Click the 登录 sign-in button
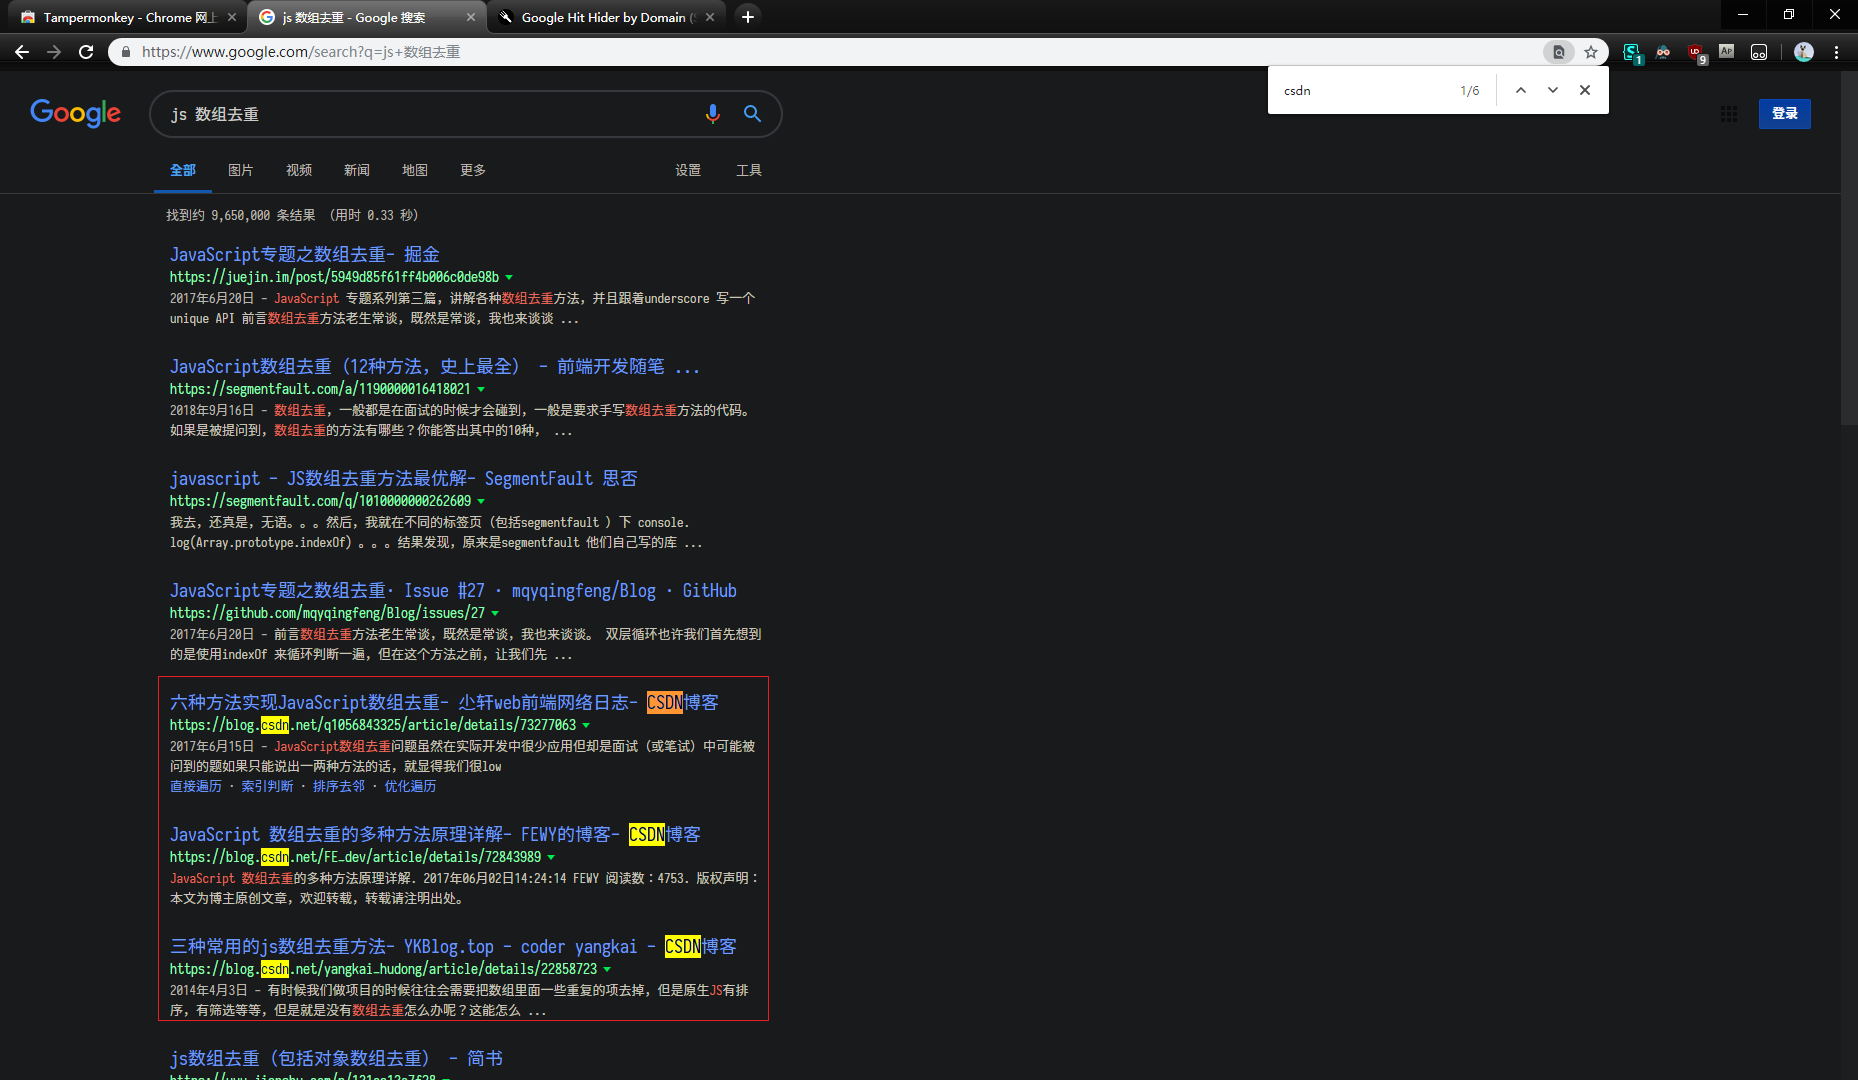 point(1785,113)
